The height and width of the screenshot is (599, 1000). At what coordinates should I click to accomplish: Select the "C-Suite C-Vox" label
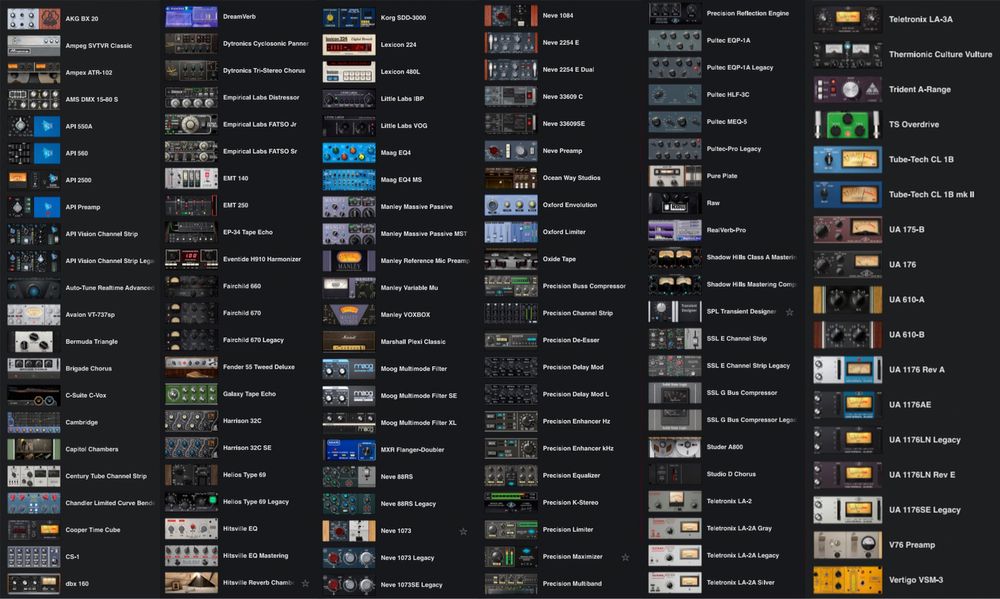[x=86, y=396]
